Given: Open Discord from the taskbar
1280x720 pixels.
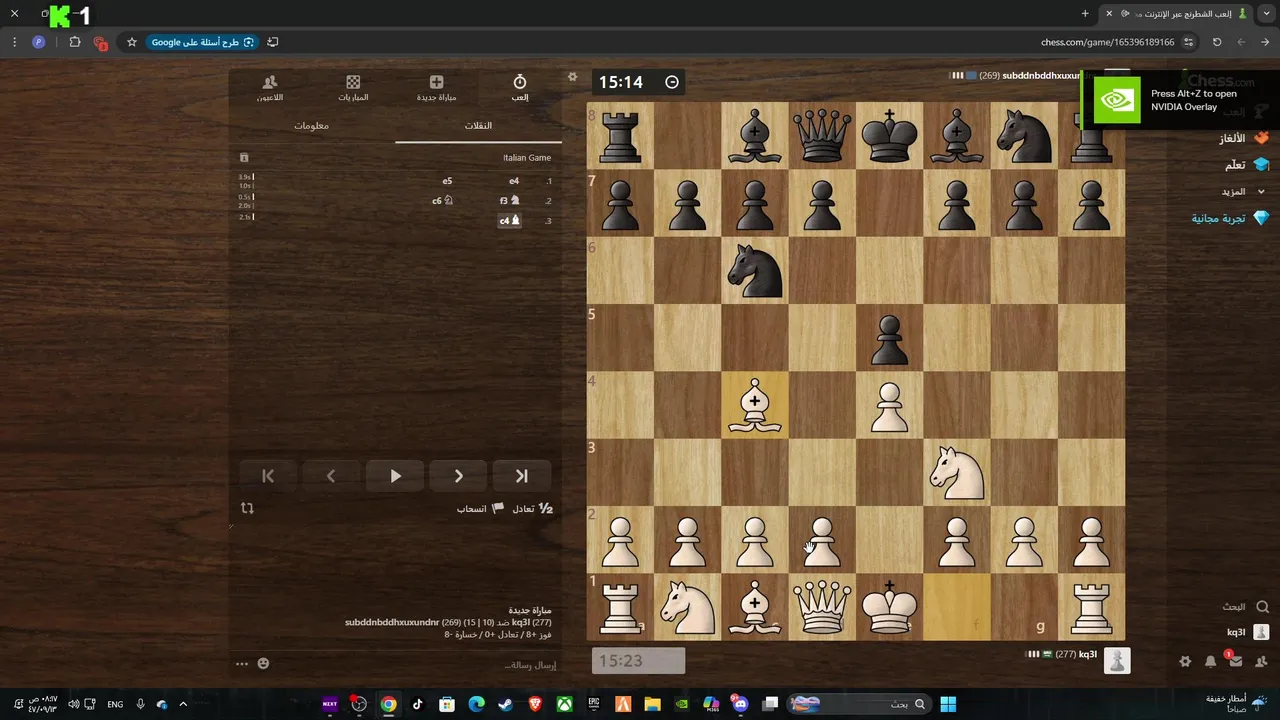Looking at the screenshot, I should pyautogui.click(x=740, y=704).
